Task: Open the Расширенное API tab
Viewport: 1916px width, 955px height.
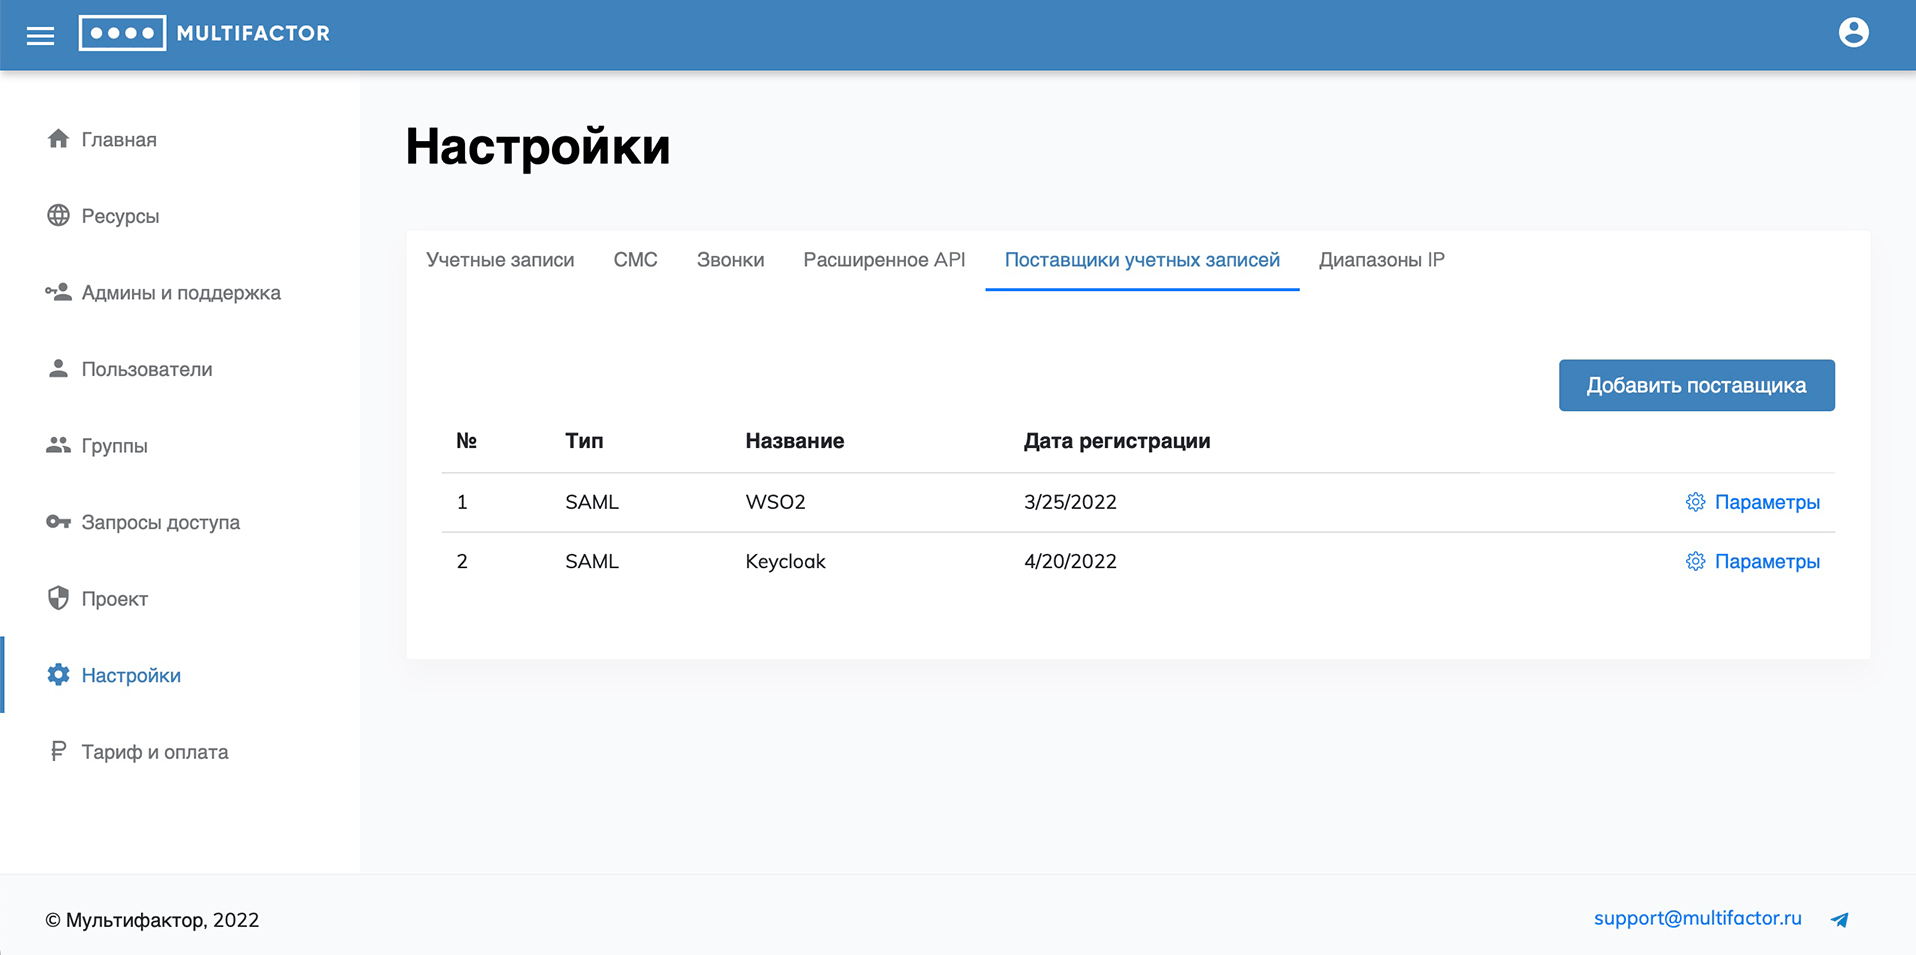Action: coord(884,260)
